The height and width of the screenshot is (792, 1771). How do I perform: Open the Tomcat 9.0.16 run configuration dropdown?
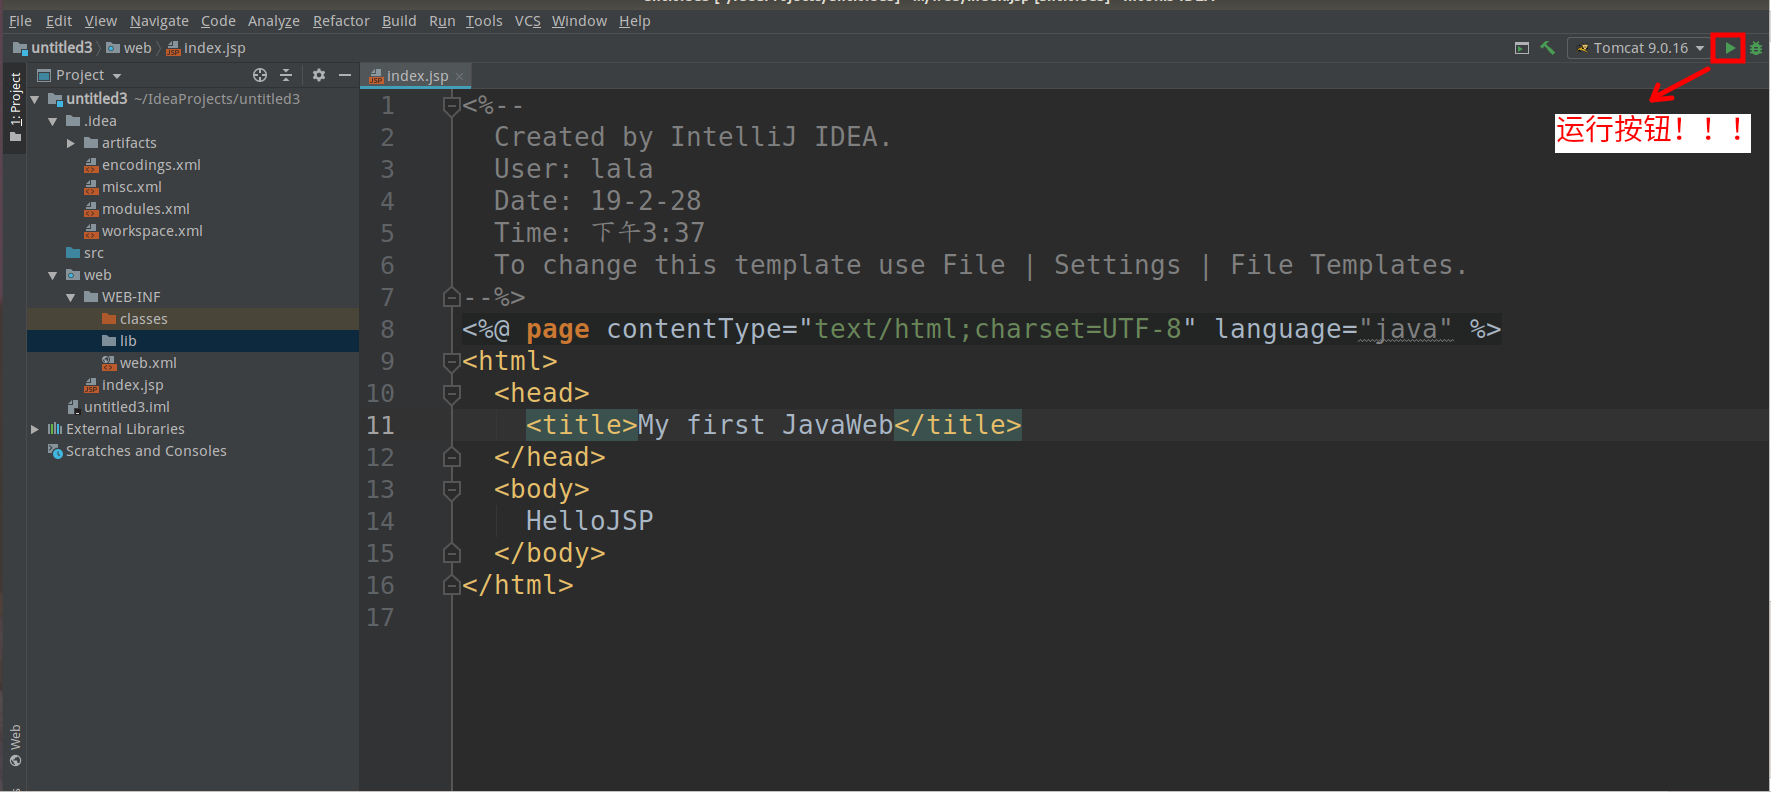click(1640, 48)
